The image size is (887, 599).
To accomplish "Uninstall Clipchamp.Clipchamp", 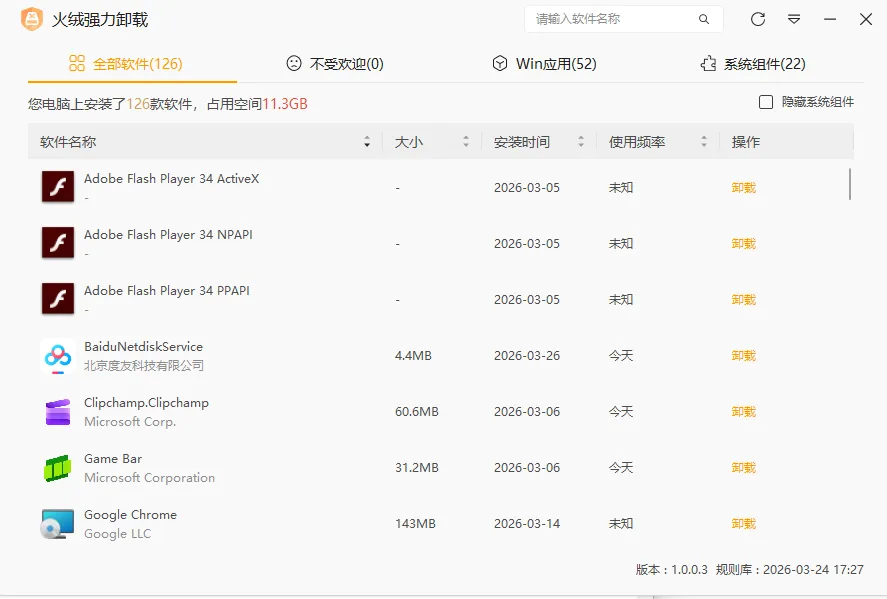I will [x=744, y=411].
